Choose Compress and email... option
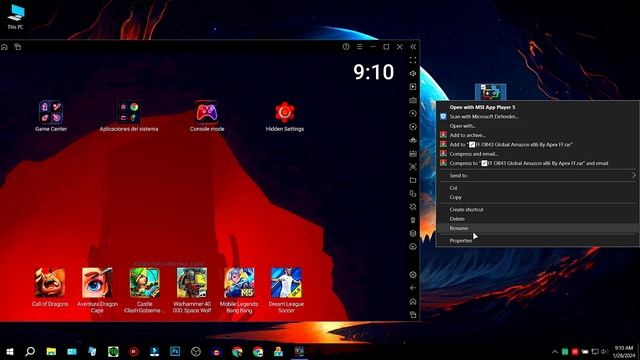640x360 pixels. coord(537,154)
